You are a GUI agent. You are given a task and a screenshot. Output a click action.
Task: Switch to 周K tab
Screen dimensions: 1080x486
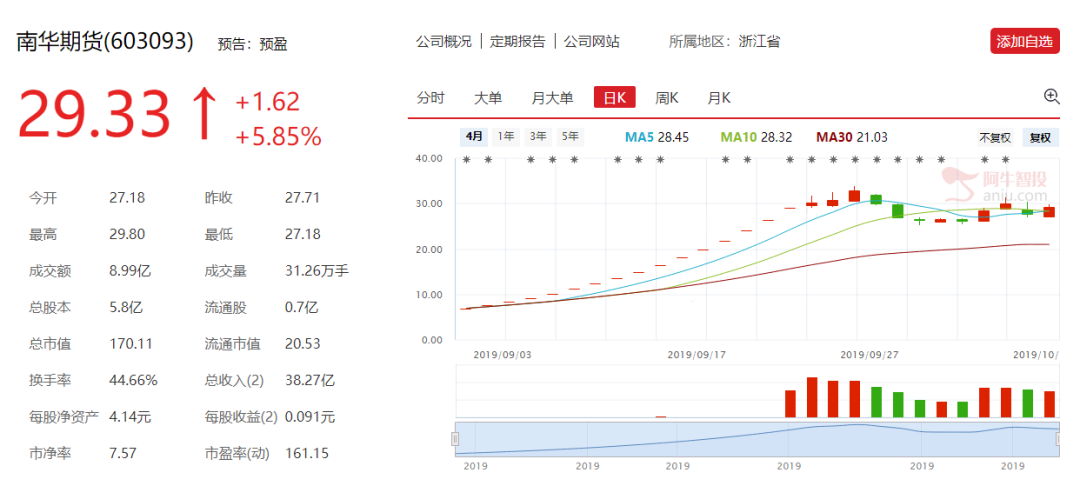point(666,98)
